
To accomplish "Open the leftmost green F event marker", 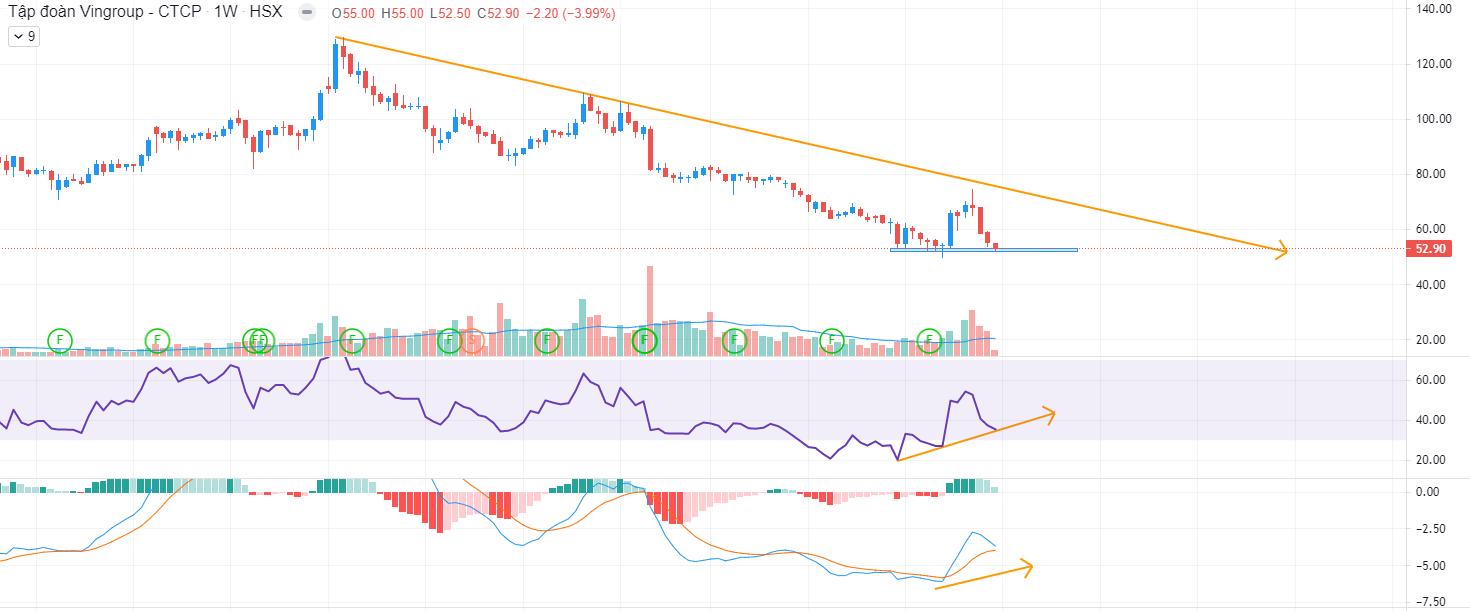I will [x=60, y=341].
